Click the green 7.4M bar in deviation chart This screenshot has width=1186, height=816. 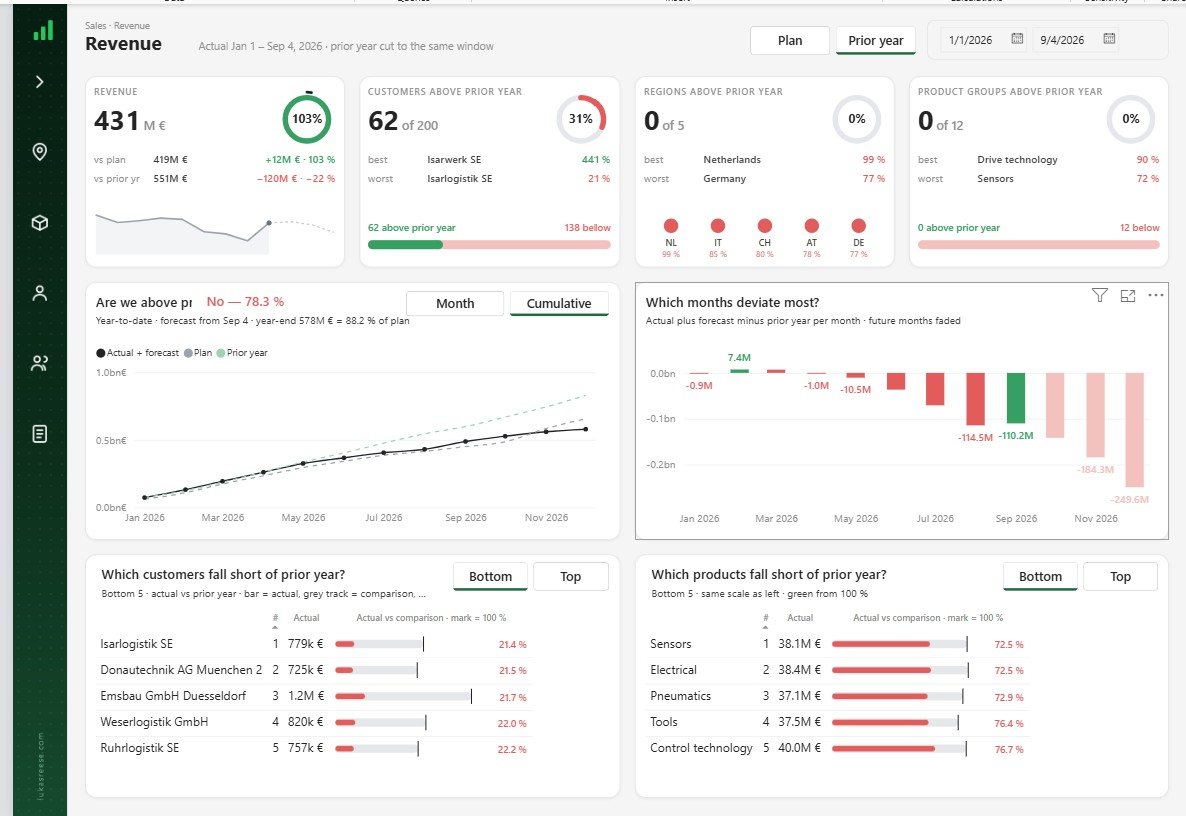[739, 371]
